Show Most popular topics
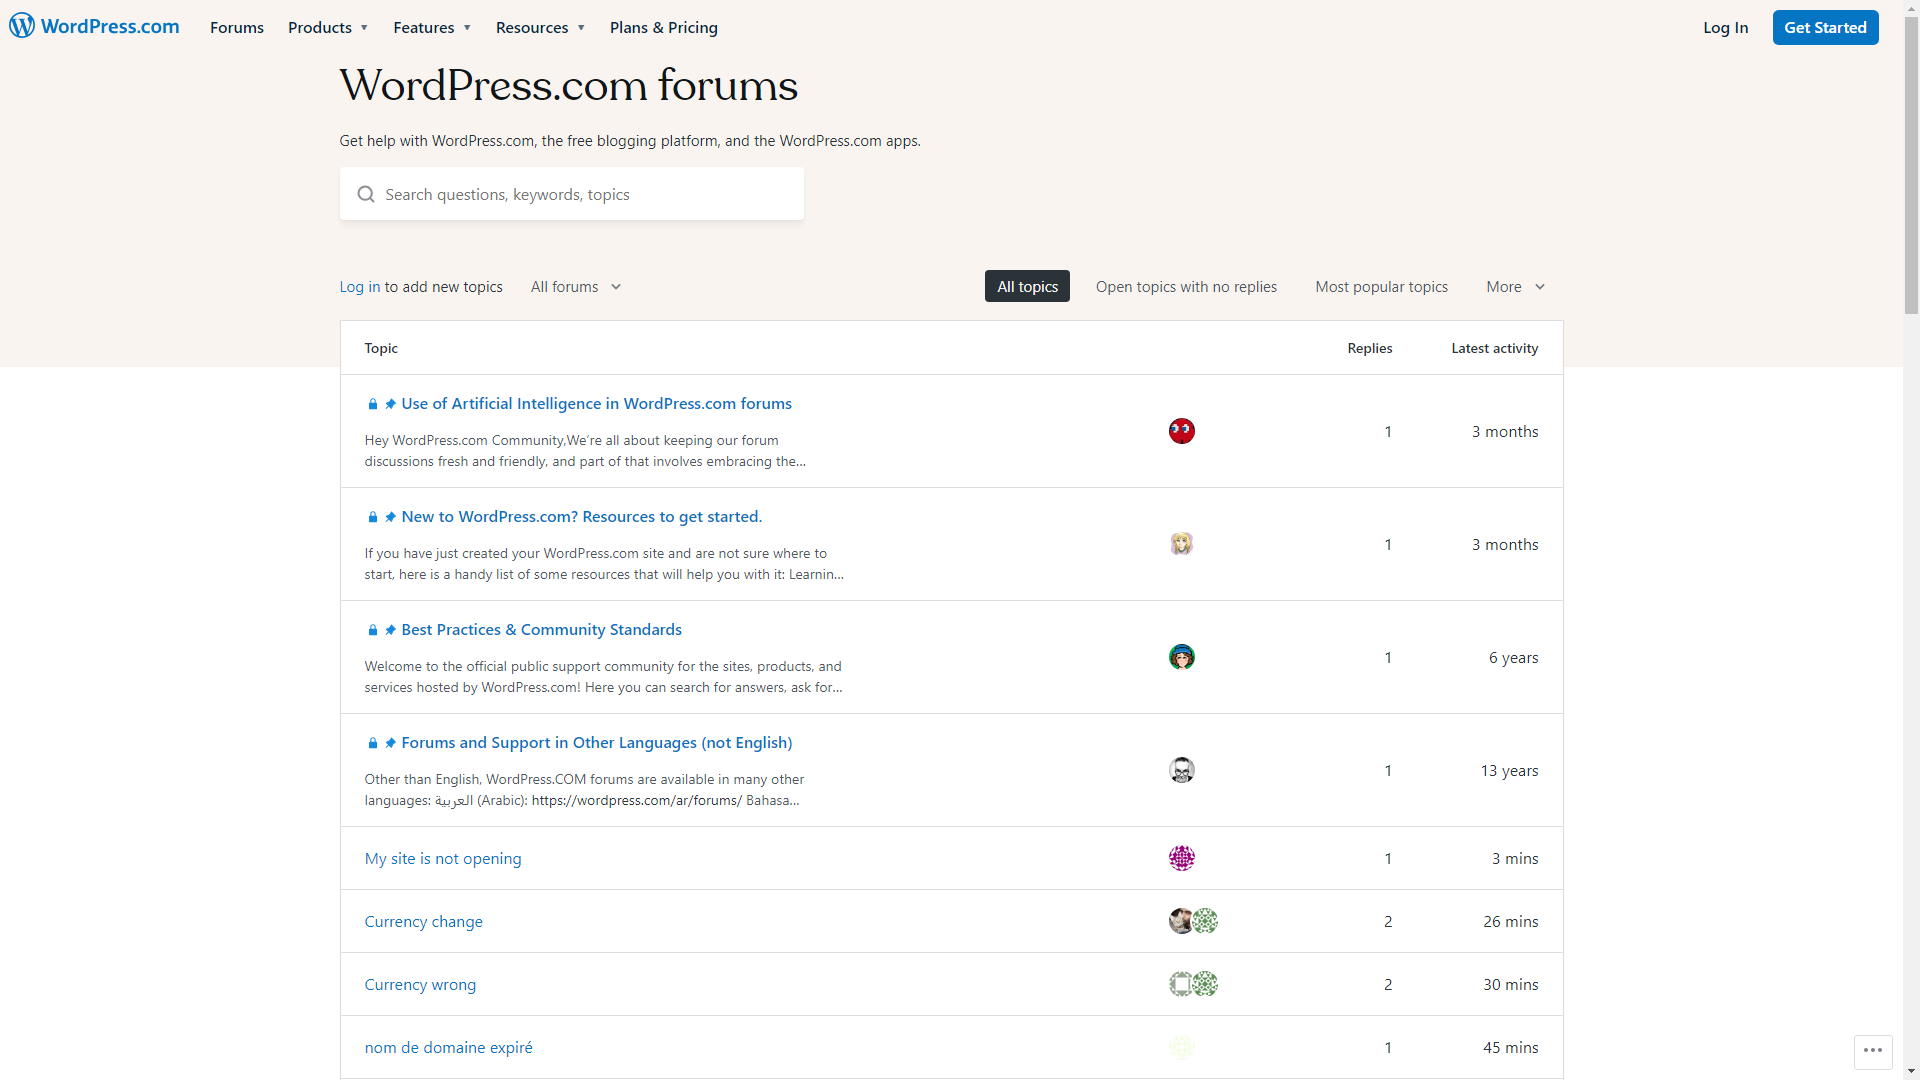The image size is (1920, 1080). pos(1381,287)
